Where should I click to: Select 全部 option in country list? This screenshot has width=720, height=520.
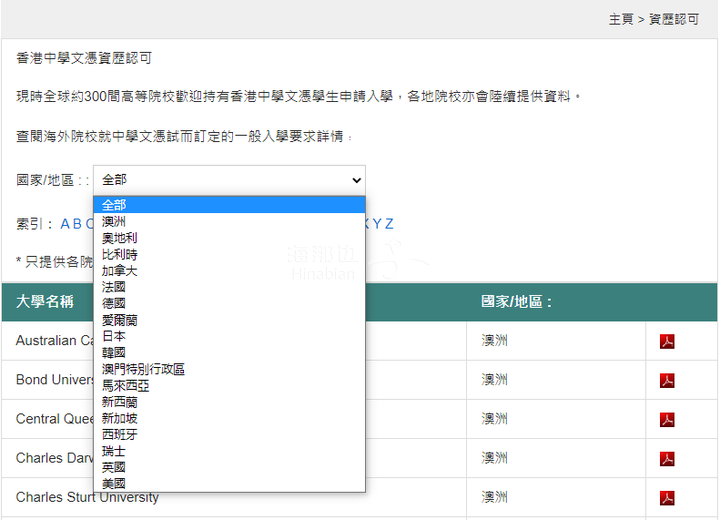tap(230, 205)
